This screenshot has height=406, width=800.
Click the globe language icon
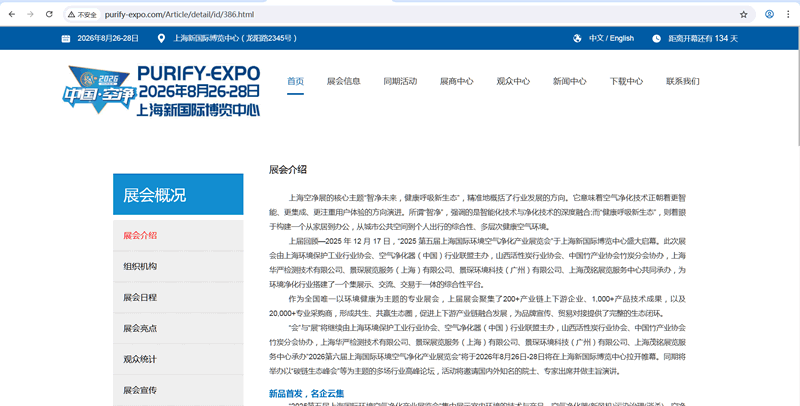click(578, 38)
